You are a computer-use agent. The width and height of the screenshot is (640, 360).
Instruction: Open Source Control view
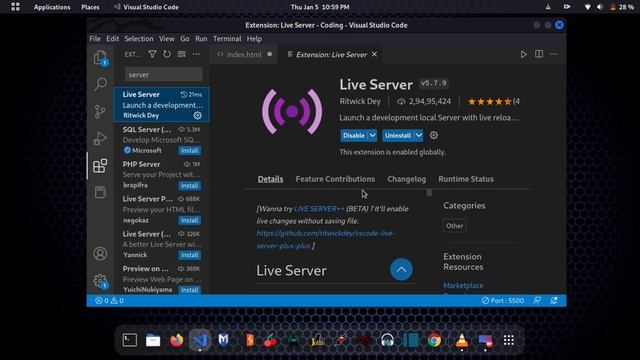tap(100, 111)
